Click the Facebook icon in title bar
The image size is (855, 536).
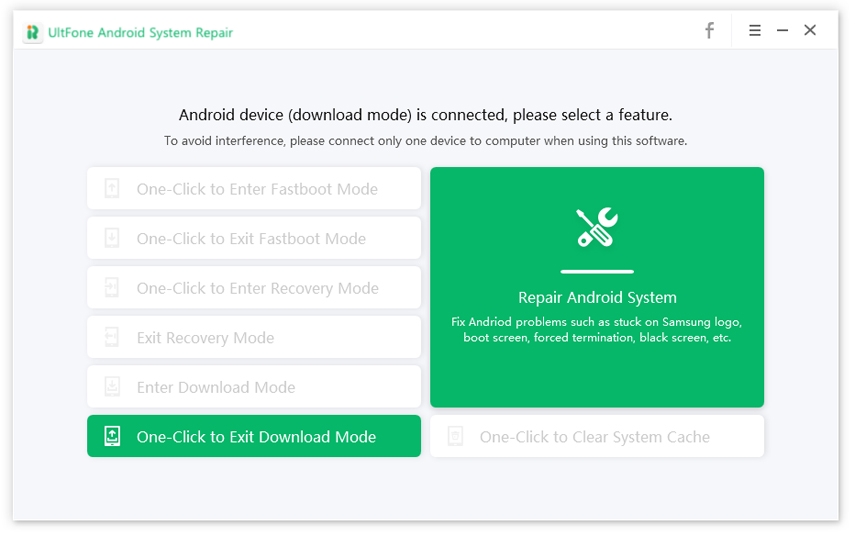coord(709,31)
